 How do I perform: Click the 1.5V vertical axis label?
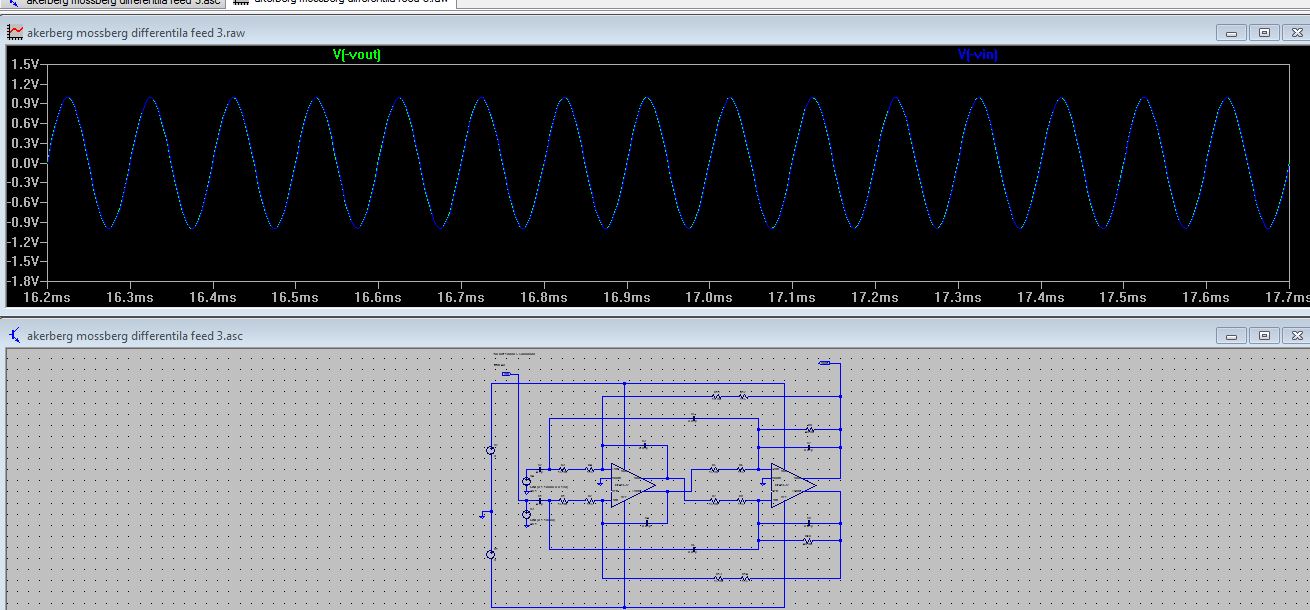(24, 64)
